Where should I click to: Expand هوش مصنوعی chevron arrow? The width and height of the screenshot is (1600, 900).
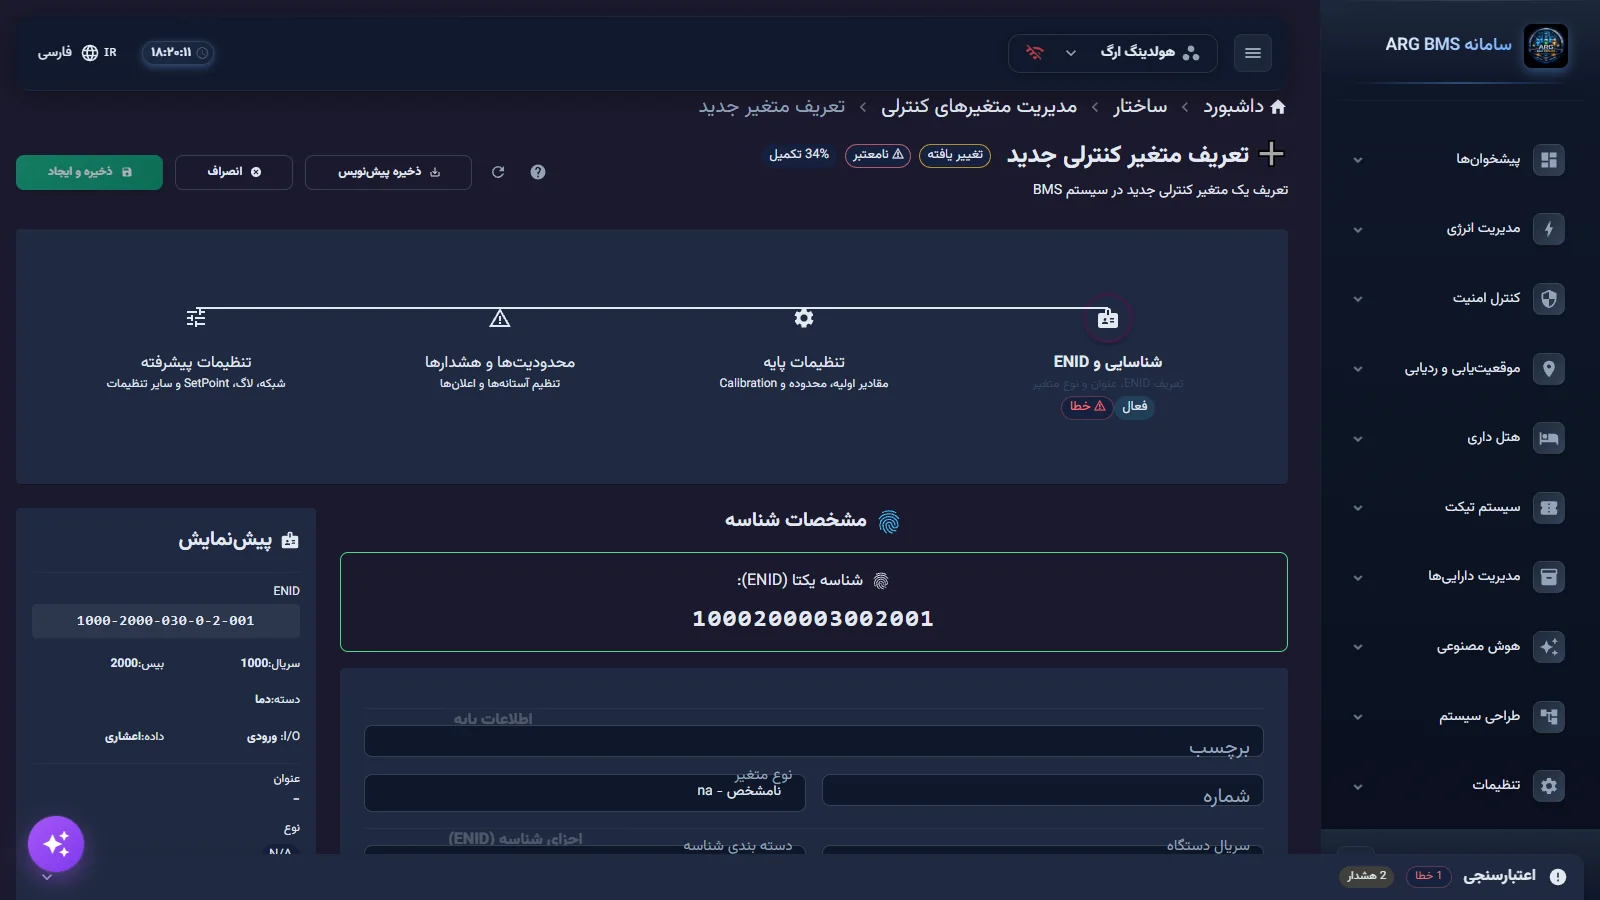click(x=1358, y=647)
